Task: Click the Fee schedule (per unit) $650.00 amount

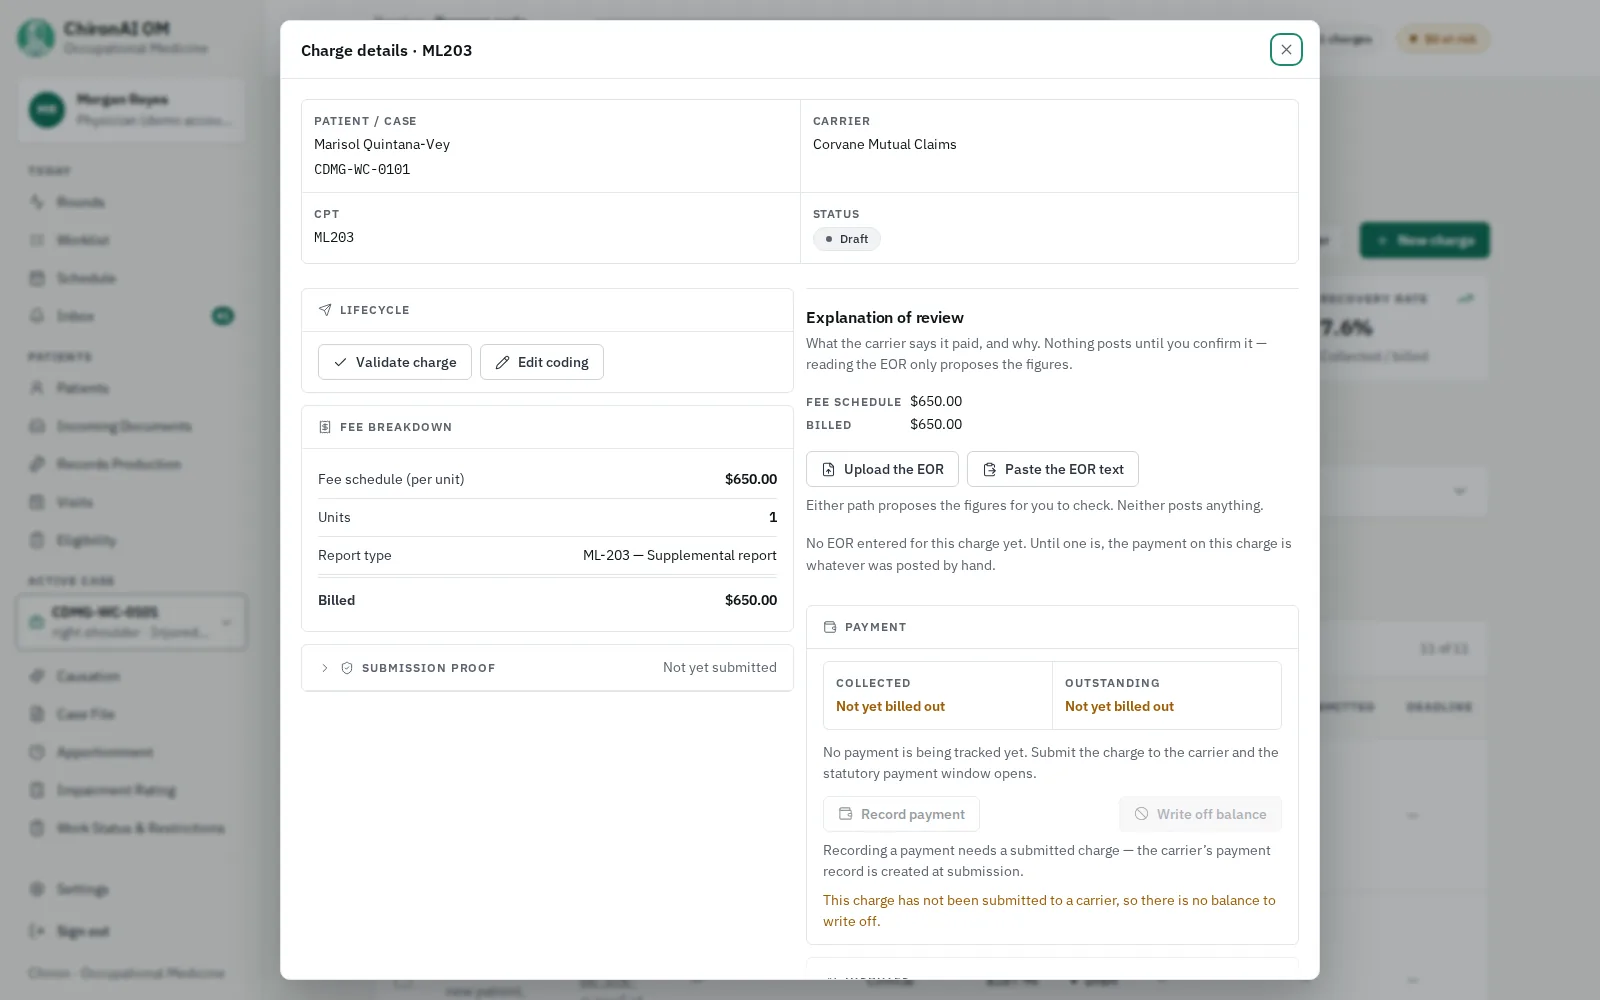Action: click(x=751, y=479)
